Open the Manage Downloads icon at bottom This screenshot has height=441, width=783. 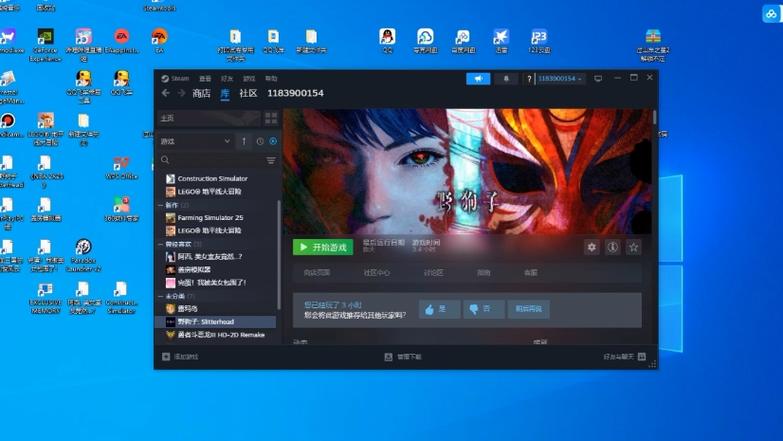388,357
